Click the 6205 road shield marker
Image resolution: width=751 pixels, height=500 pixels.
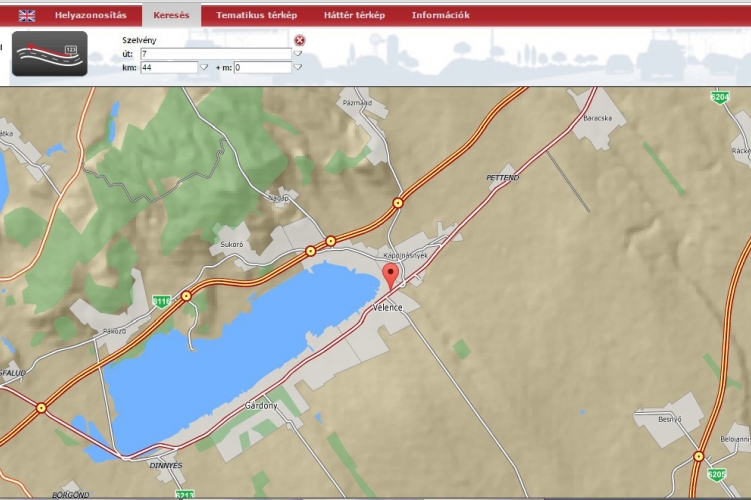(x=715, y=475)
